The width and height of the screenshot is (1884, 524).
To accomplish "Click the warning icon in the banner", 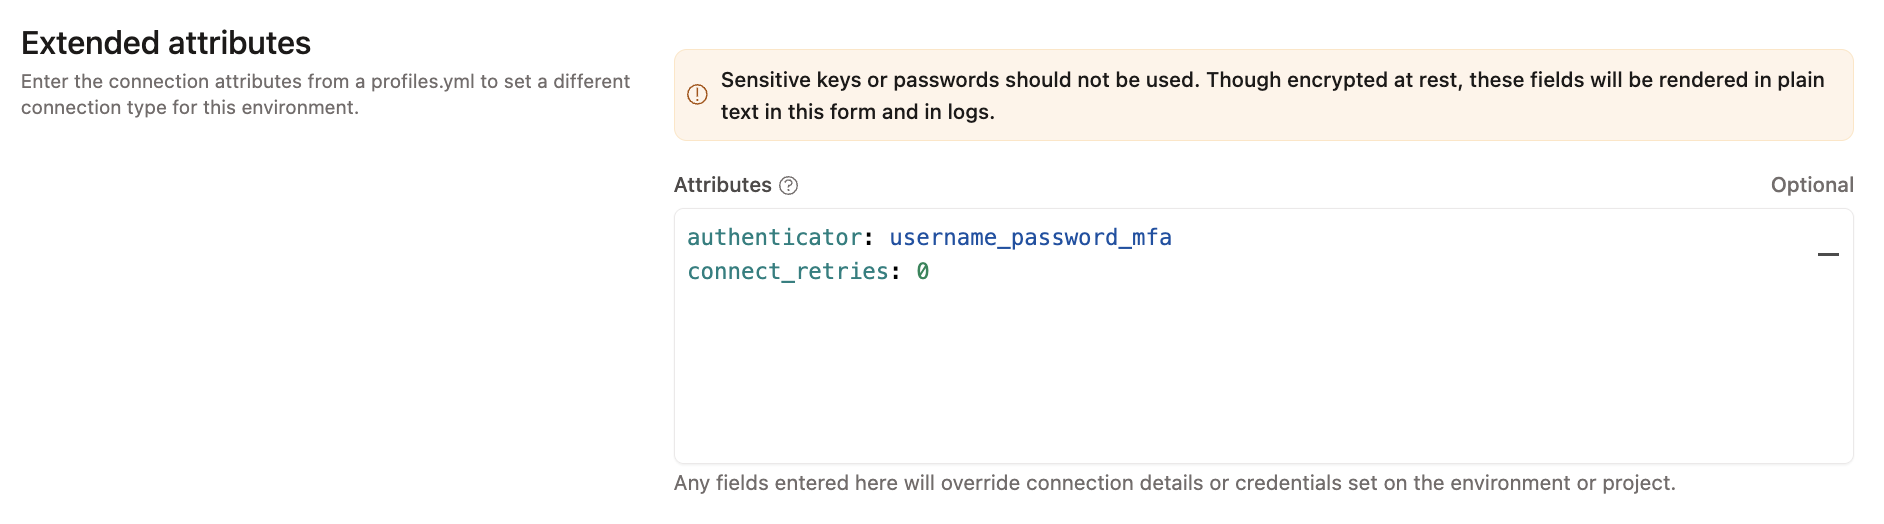I will (697, 95).
